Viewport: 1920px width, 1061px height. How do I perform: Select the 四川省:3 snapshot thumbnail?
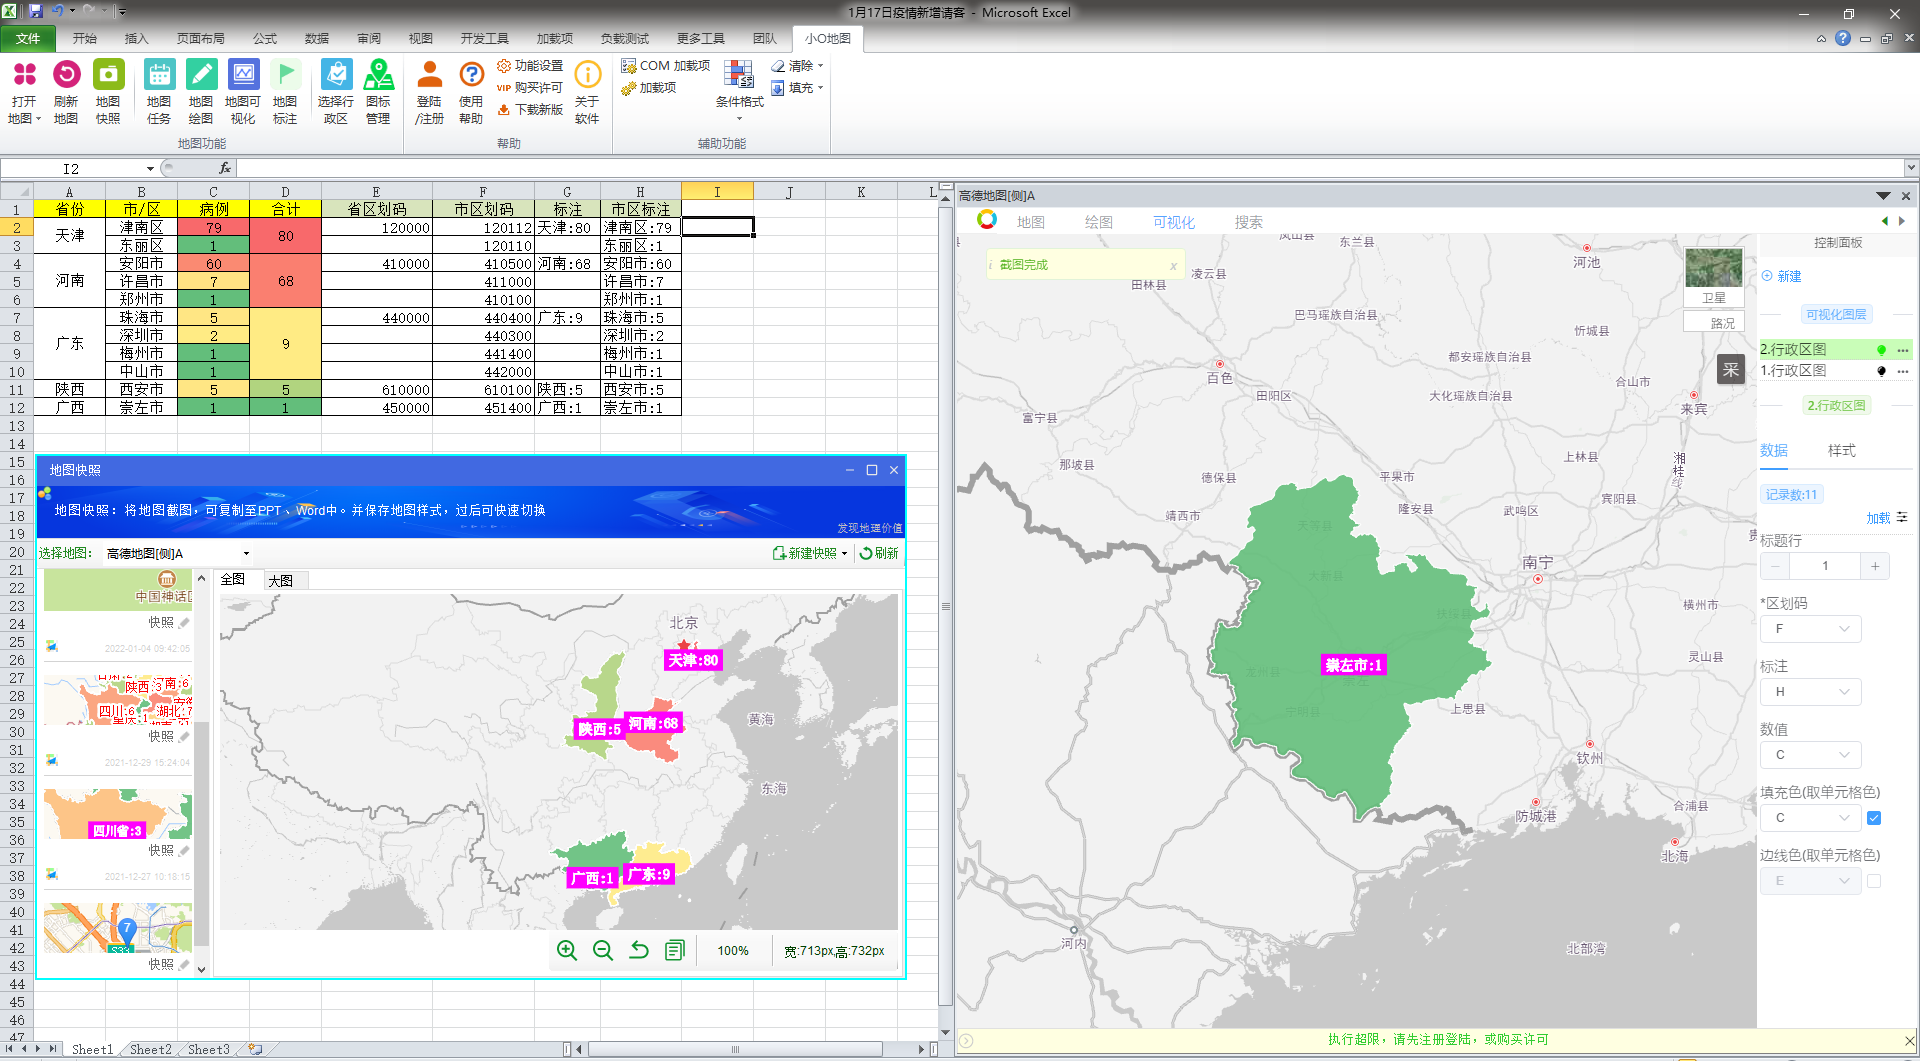click(117, 815)
